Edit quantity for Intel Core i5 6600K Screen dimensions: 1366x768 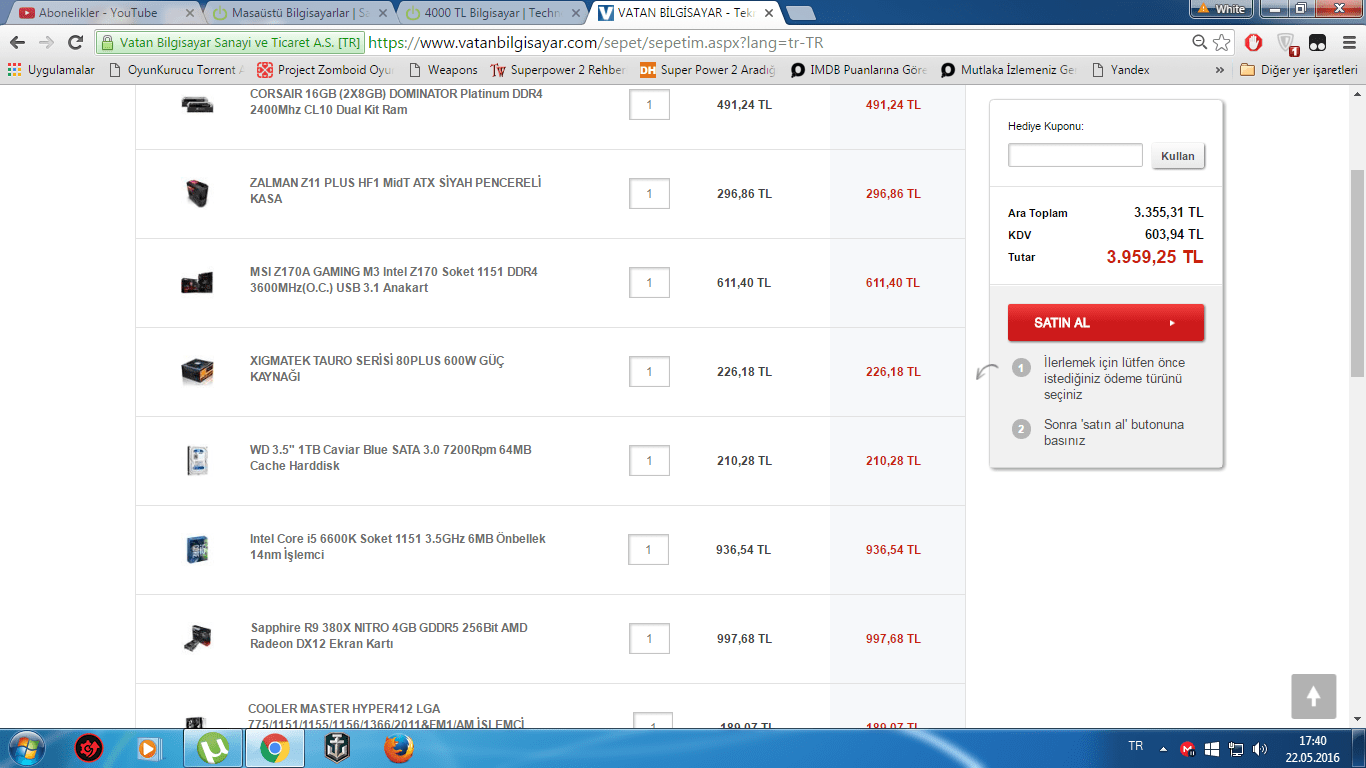pyautogui.click(x=649, y=550)
